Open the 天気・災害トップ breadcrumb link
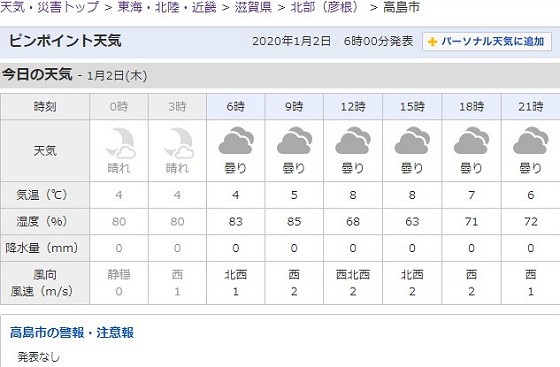The width and height of the screenshot is (560, 367). pos(49,7)
